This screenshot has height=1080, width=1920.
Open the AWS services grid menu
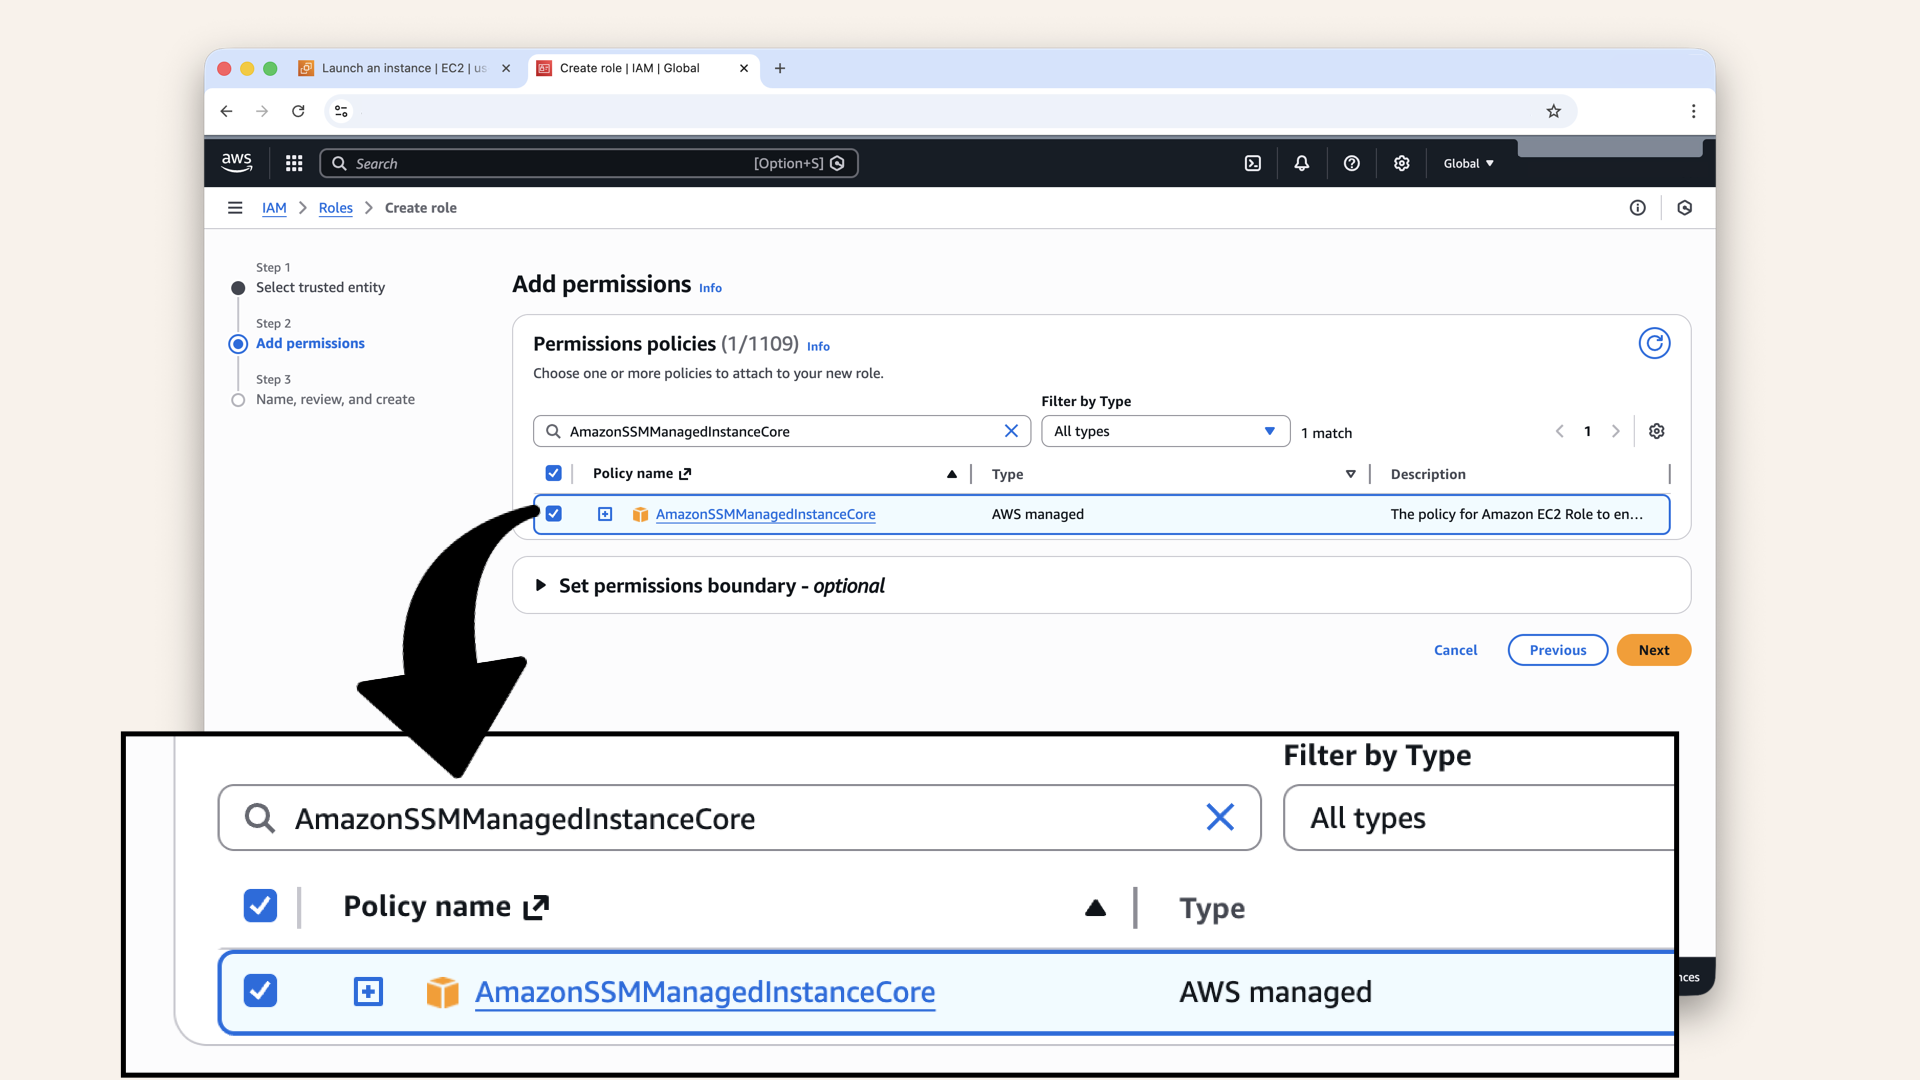point(293,163)
